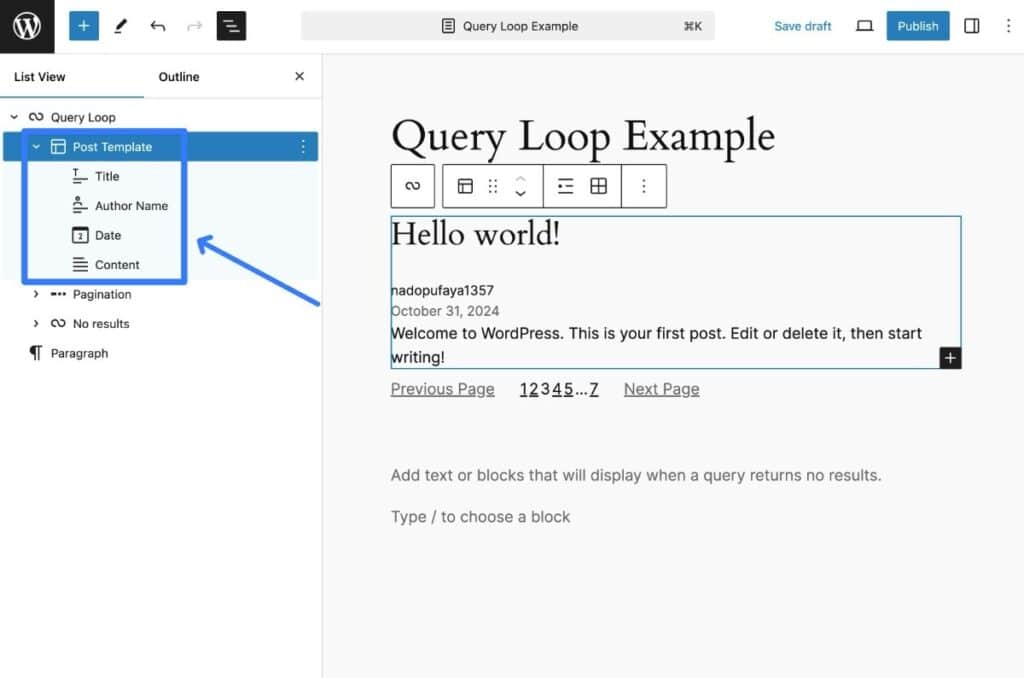Expand the No results list item
Viewport: 1024px width, 678px height.
36,323
